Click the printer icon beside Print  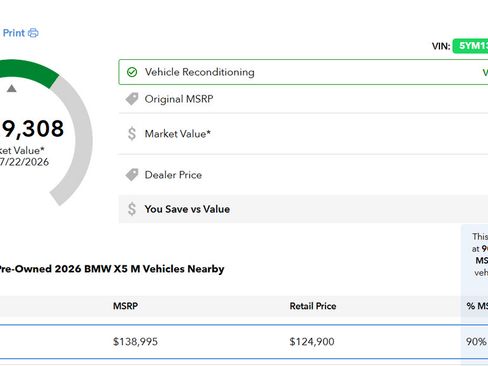(x=33, y=33)
